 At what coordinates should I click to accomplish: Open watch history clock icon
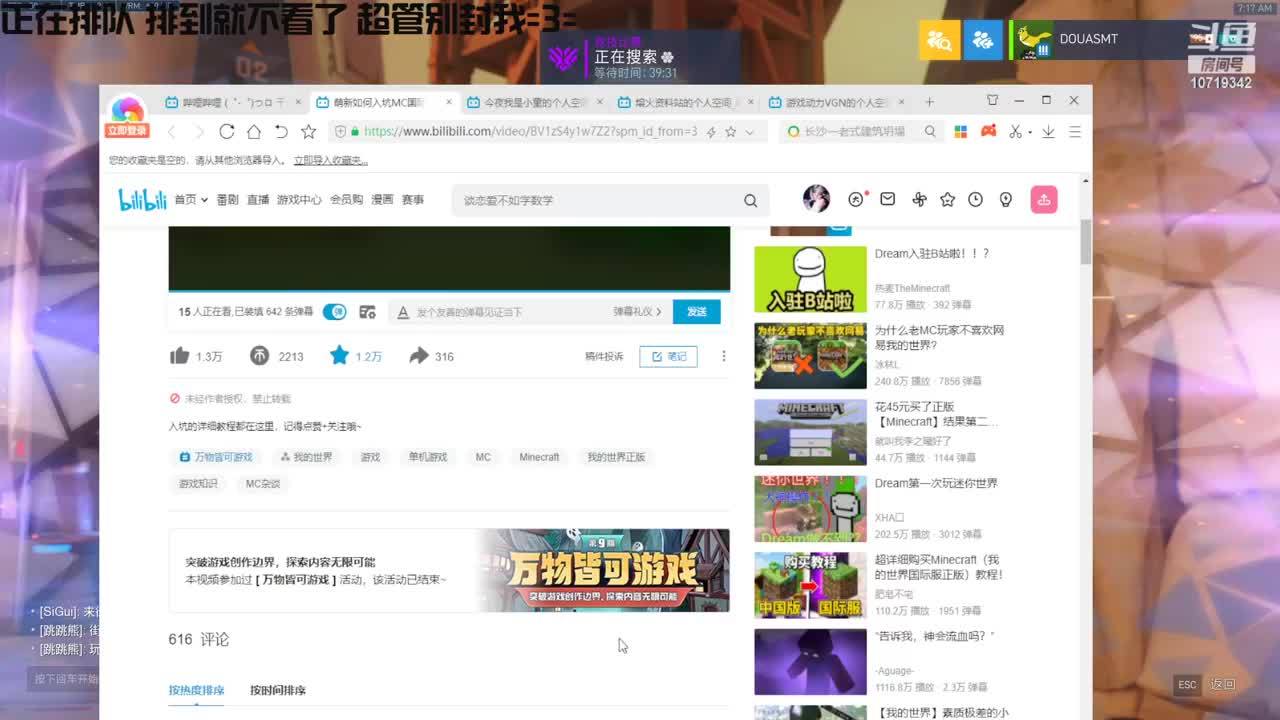click(975, 200)
